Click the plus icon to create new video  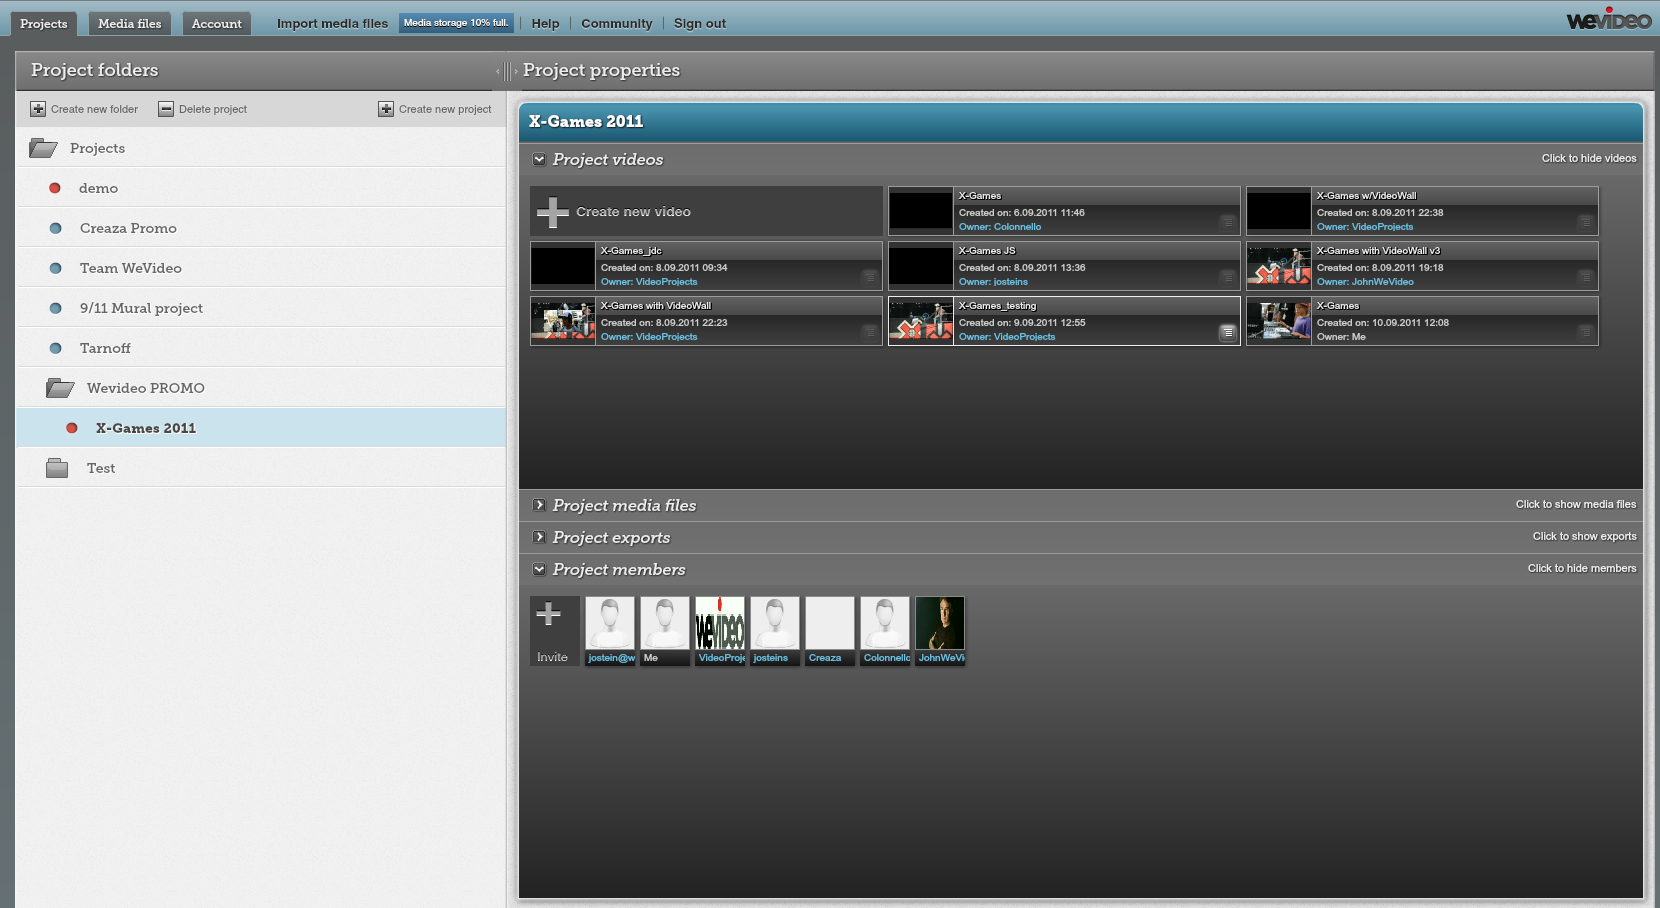pyautogui.click(x=553, y=212)
